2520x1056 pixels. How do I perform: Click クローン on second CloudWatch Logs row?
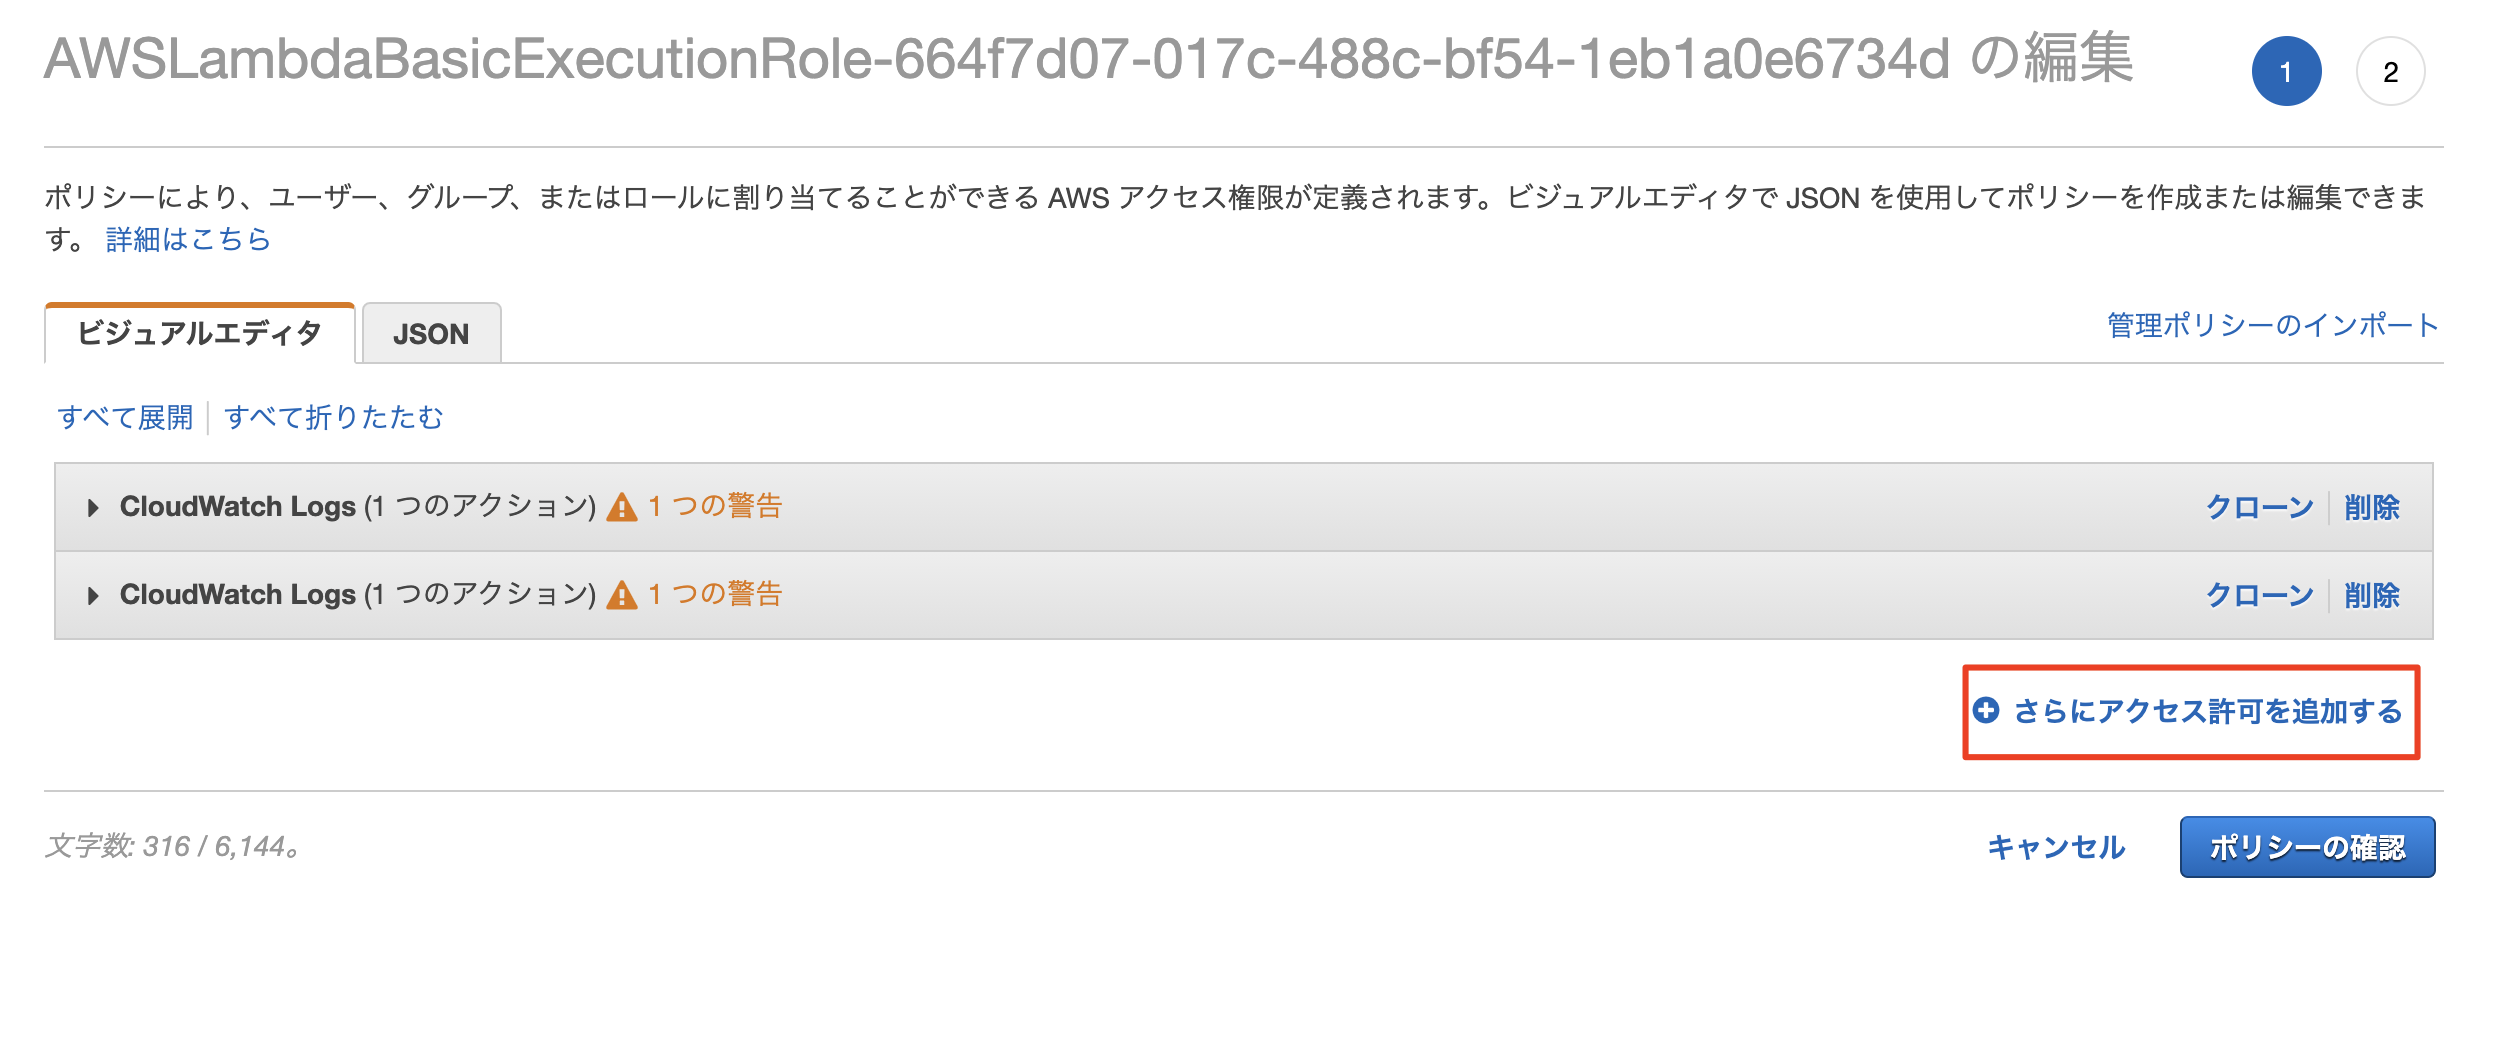click(2260, 595)
